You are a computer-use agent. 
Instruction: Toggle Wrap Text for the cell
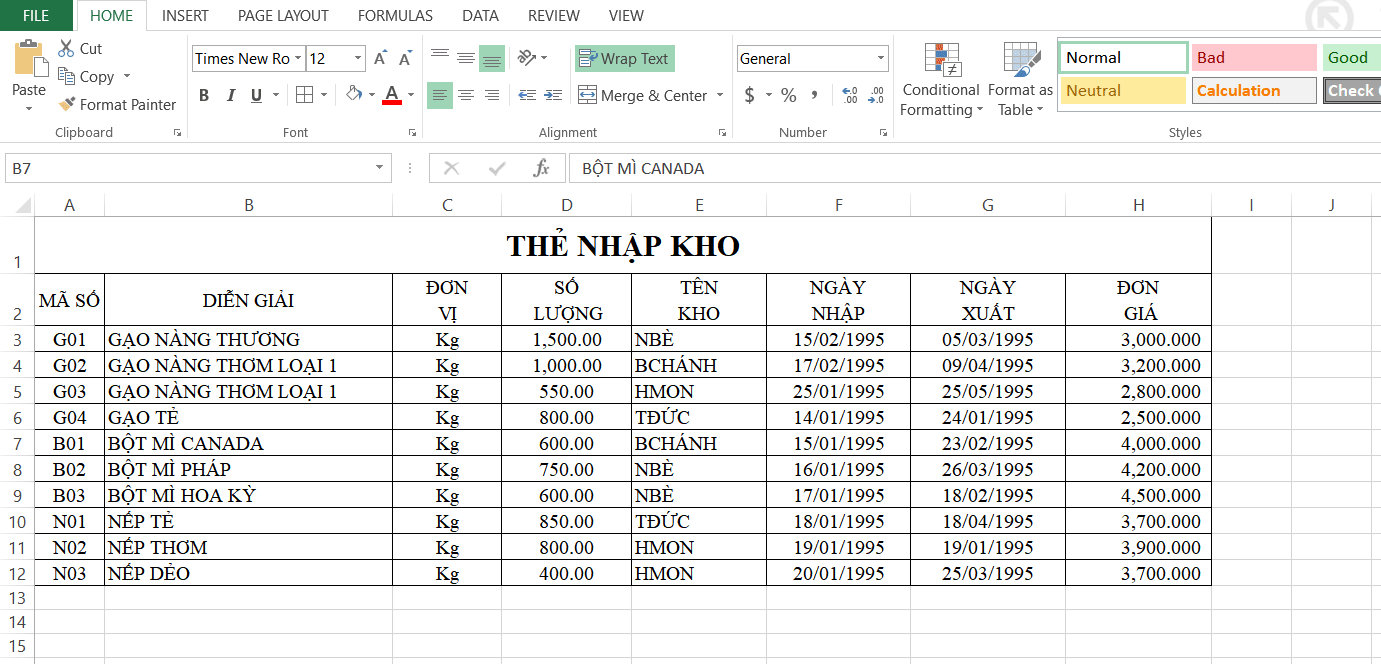click(x=624, y=59)
